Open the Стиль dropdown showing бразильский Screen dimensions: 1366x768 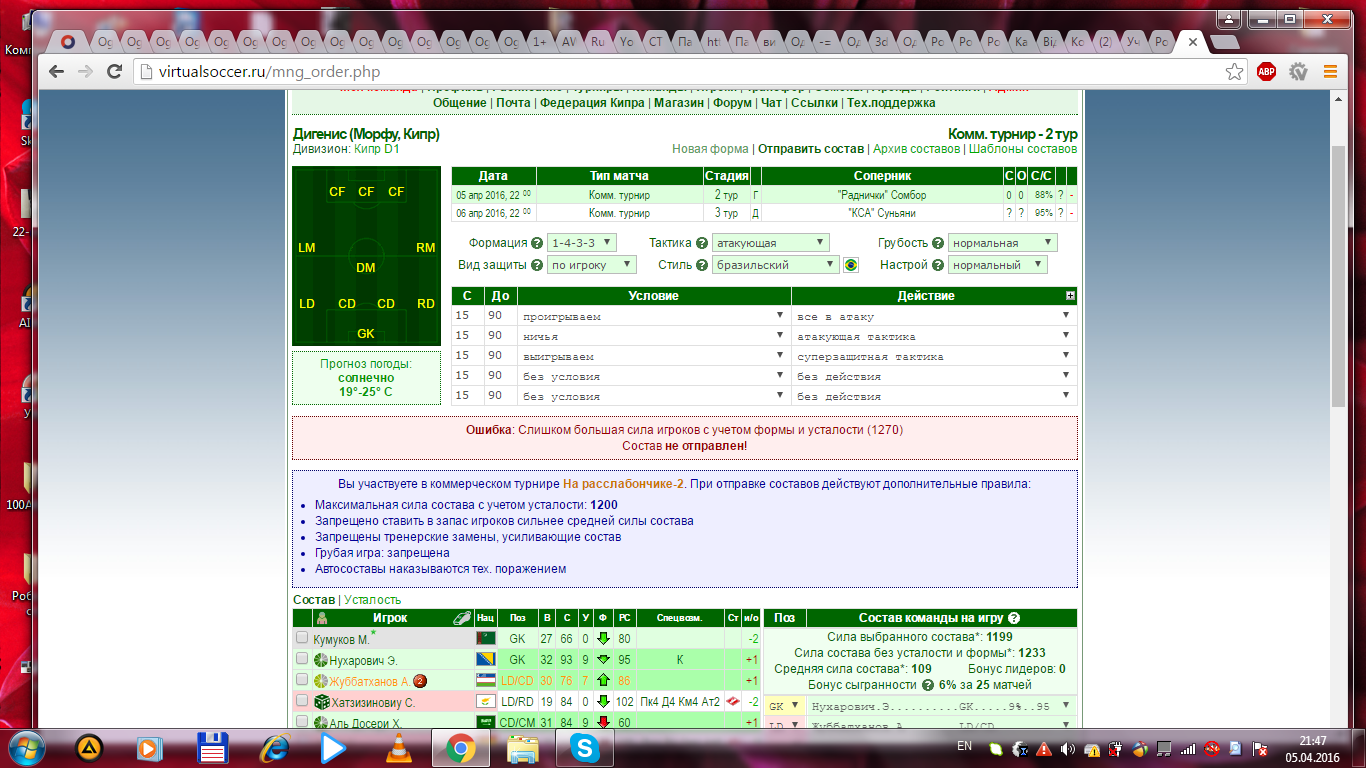coord(776,265)
